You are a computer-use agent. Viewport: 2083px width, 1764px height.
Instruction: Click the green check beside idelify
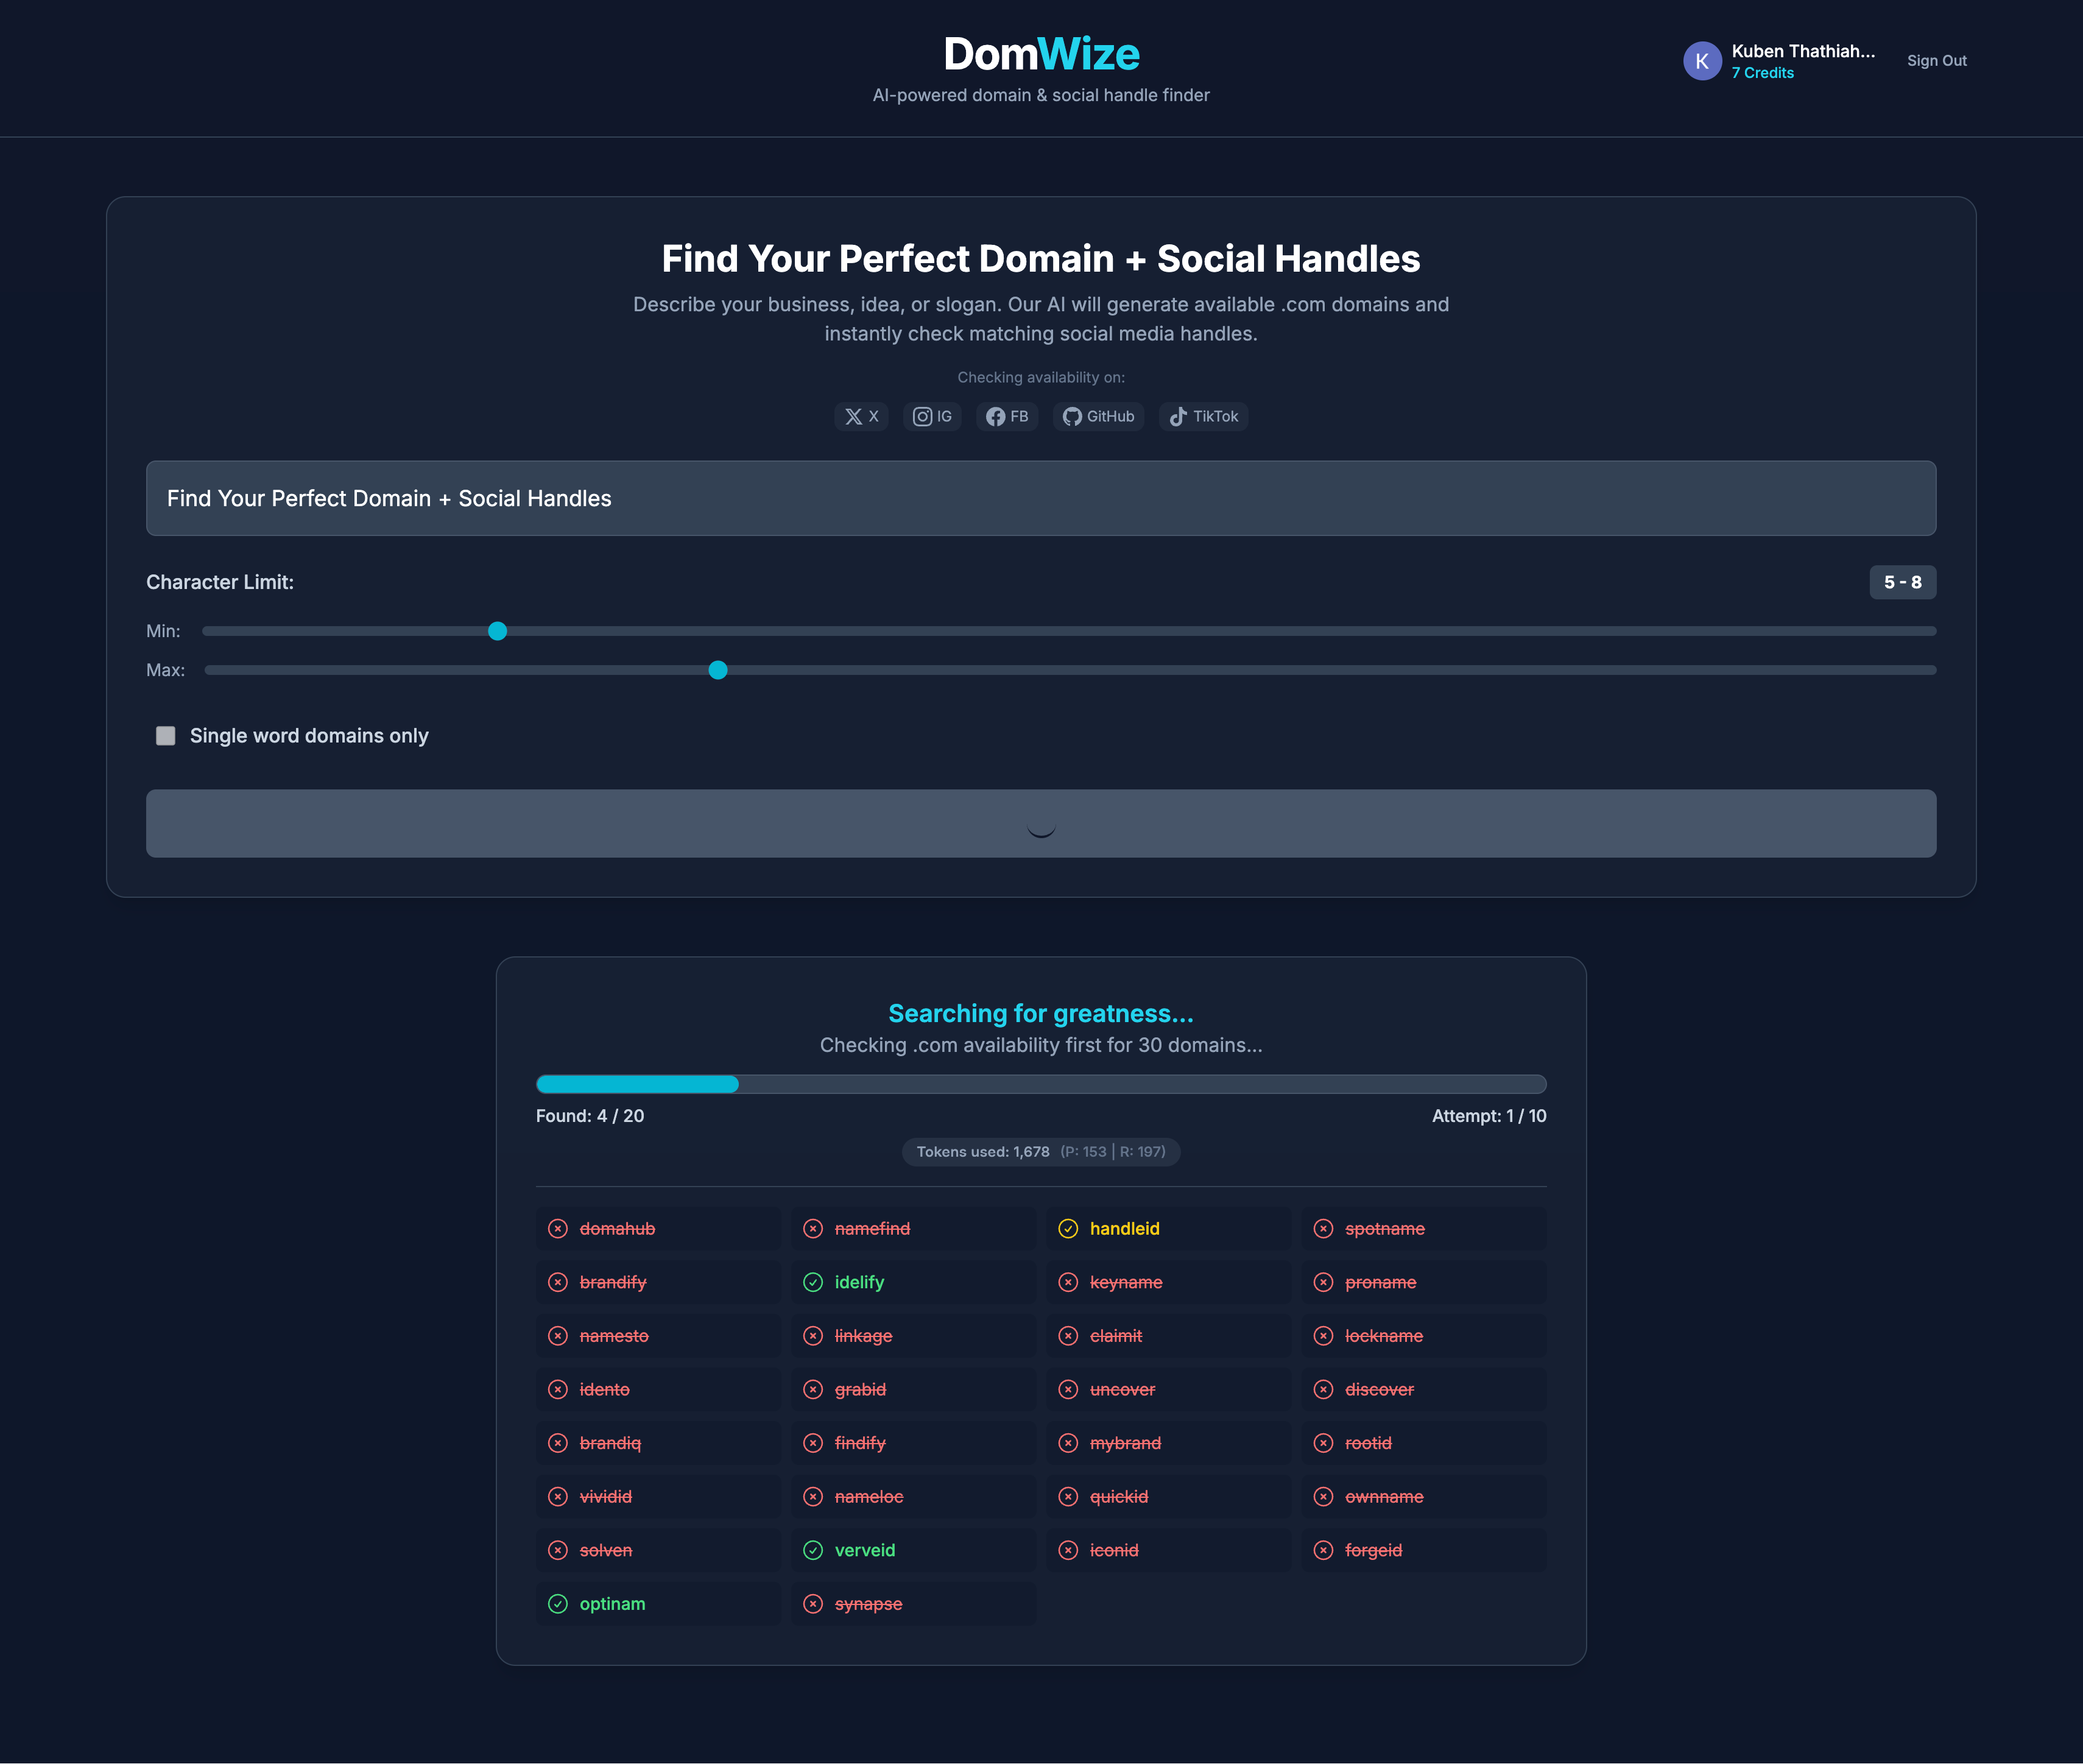(813, 1282)
